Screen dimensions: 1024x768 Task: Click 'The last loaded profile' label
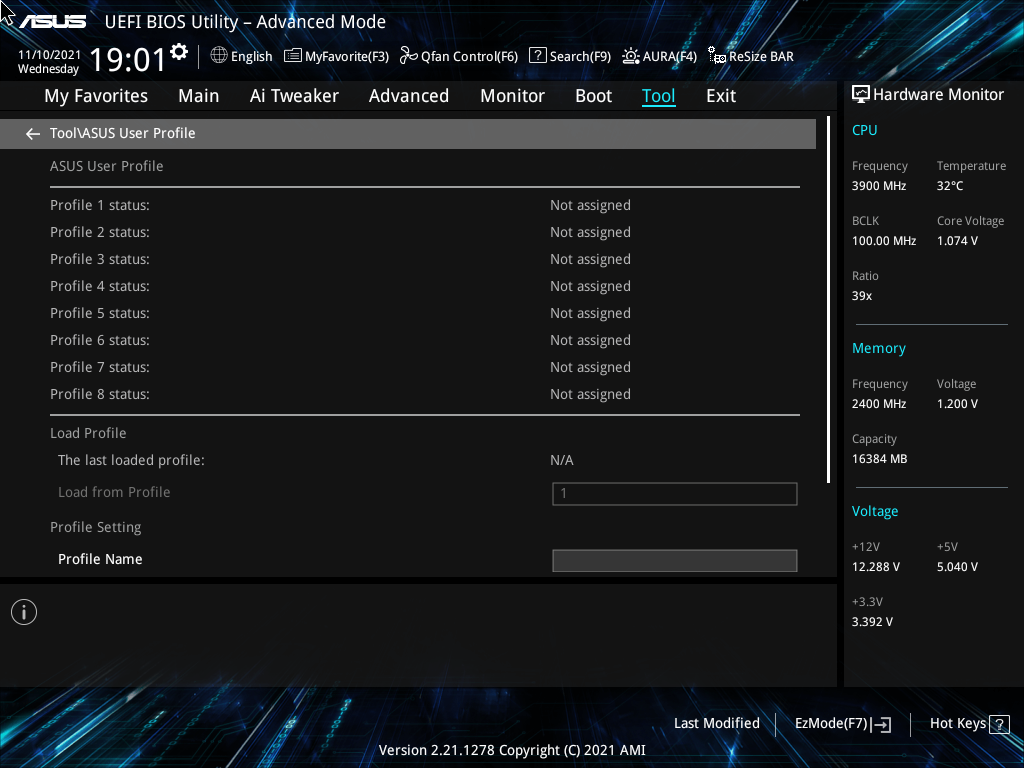131,460
